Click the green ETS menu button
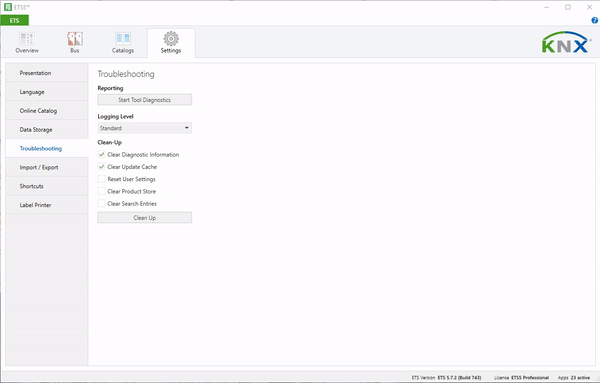This screenshot has height=383, width=600. click(x=15, y=20)
